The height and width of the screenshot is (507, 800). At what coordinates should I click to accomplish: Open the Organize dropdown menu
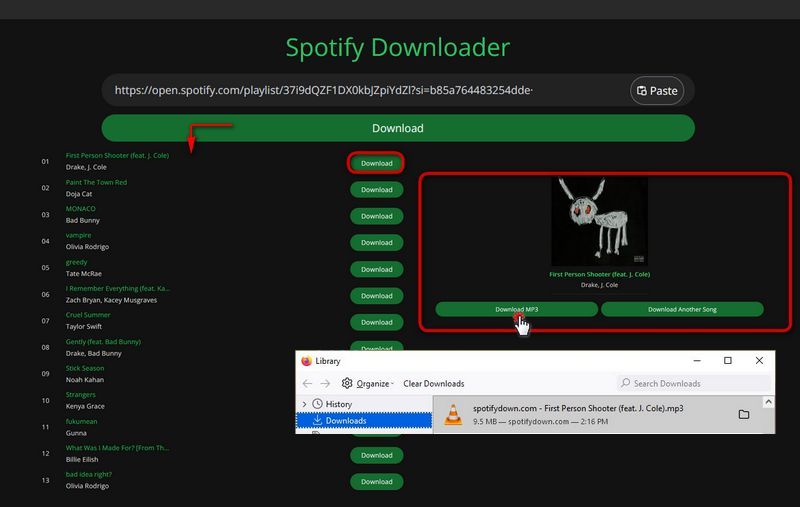[374, 384]
